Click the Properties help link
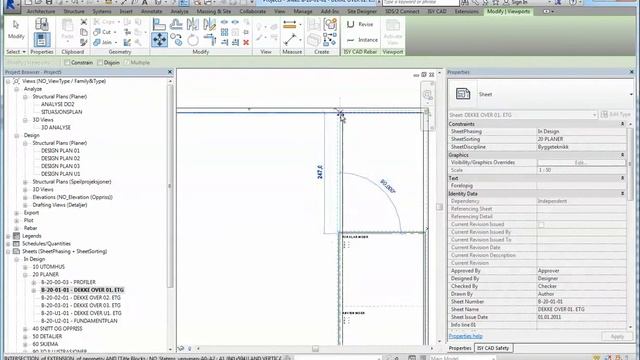Viewport: 640px width, 360px height. (x=465, y=336)
